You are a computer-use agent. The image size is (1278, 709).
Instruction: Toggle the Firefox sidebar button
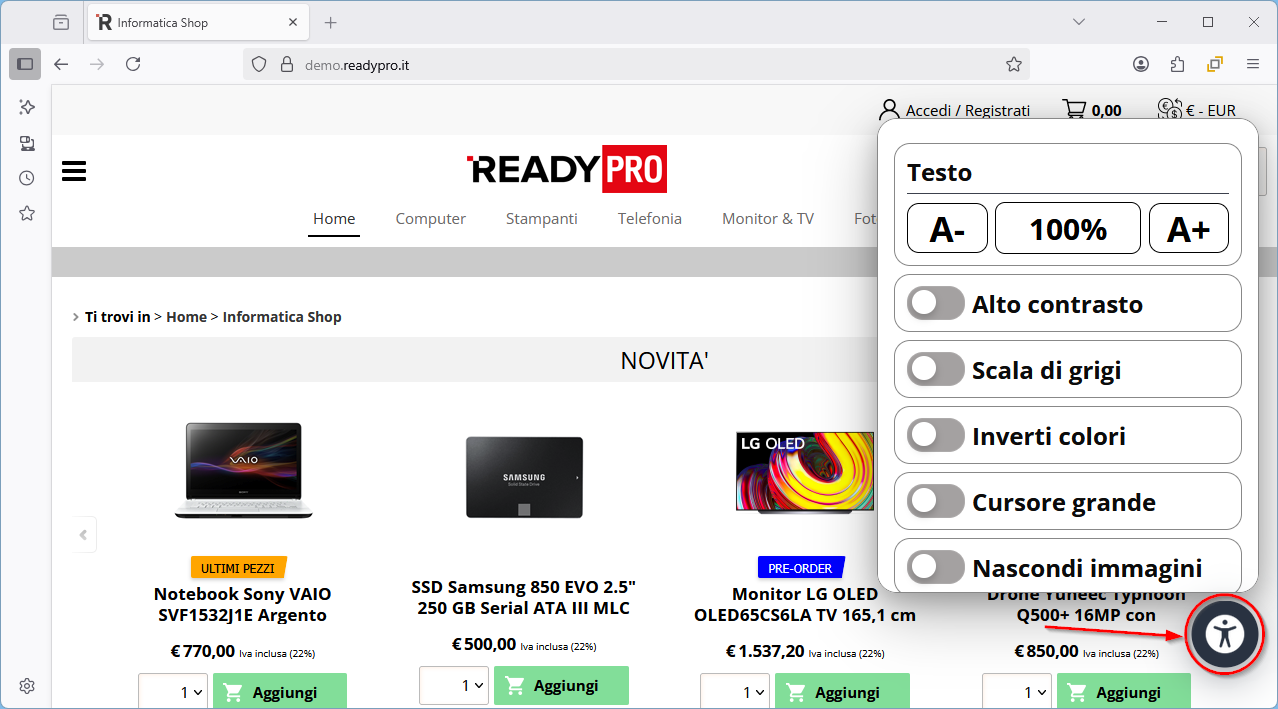coord(25,64)
